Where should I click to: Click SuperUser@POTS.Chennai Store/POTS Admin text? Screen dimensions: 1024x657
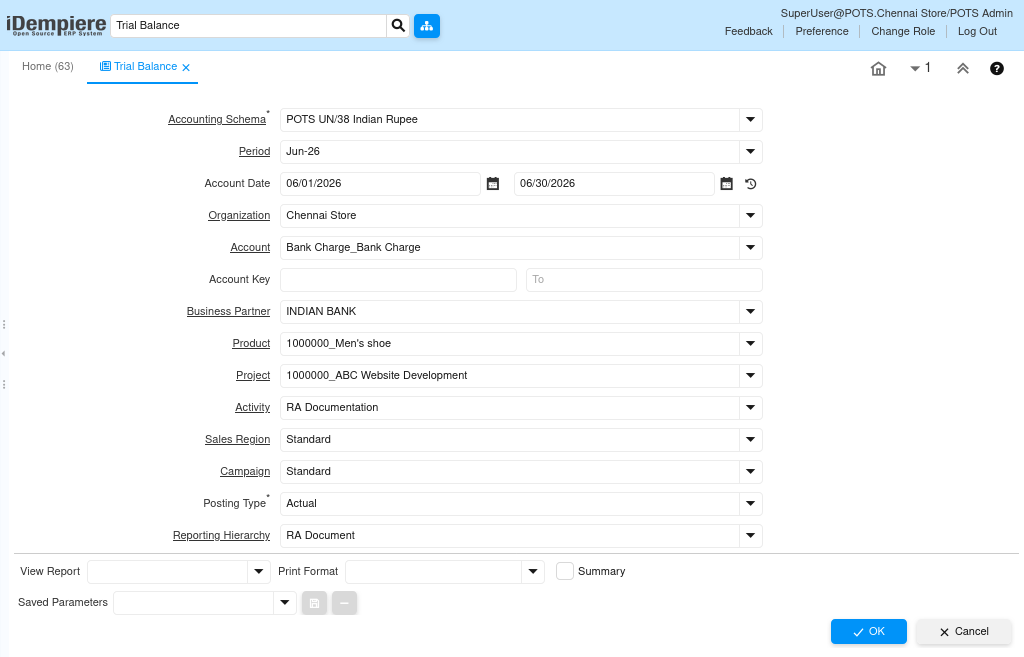pyautogui.click(x=896, y=13)
